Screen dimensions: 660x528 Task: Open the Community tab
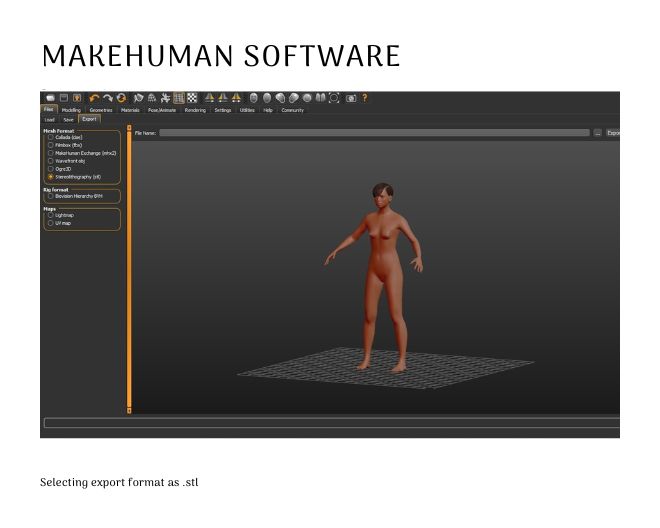tap(293, 110)
